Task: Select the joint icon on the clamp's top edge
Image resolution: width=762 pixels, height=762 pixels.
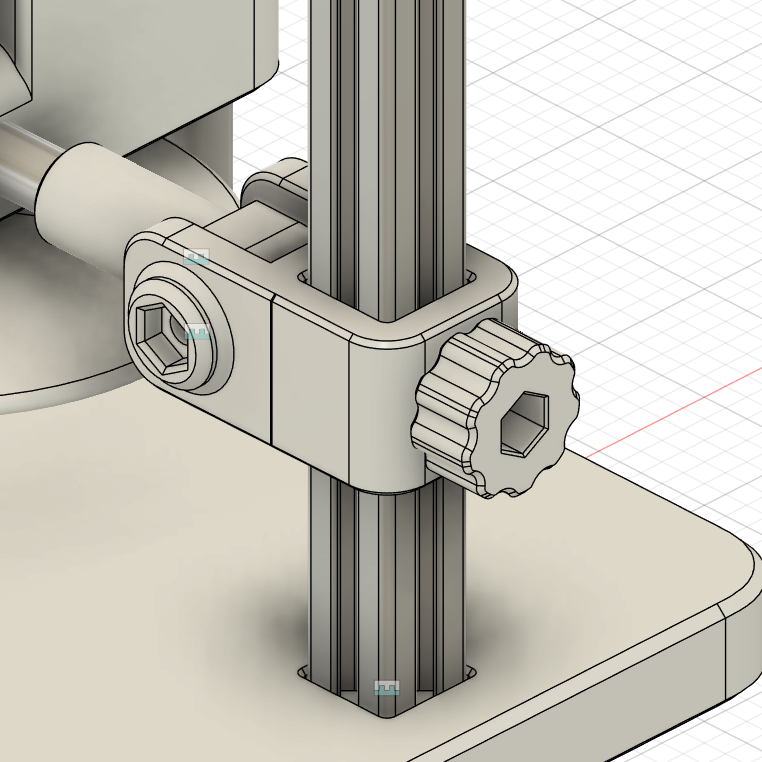Action: pos(196,257)
